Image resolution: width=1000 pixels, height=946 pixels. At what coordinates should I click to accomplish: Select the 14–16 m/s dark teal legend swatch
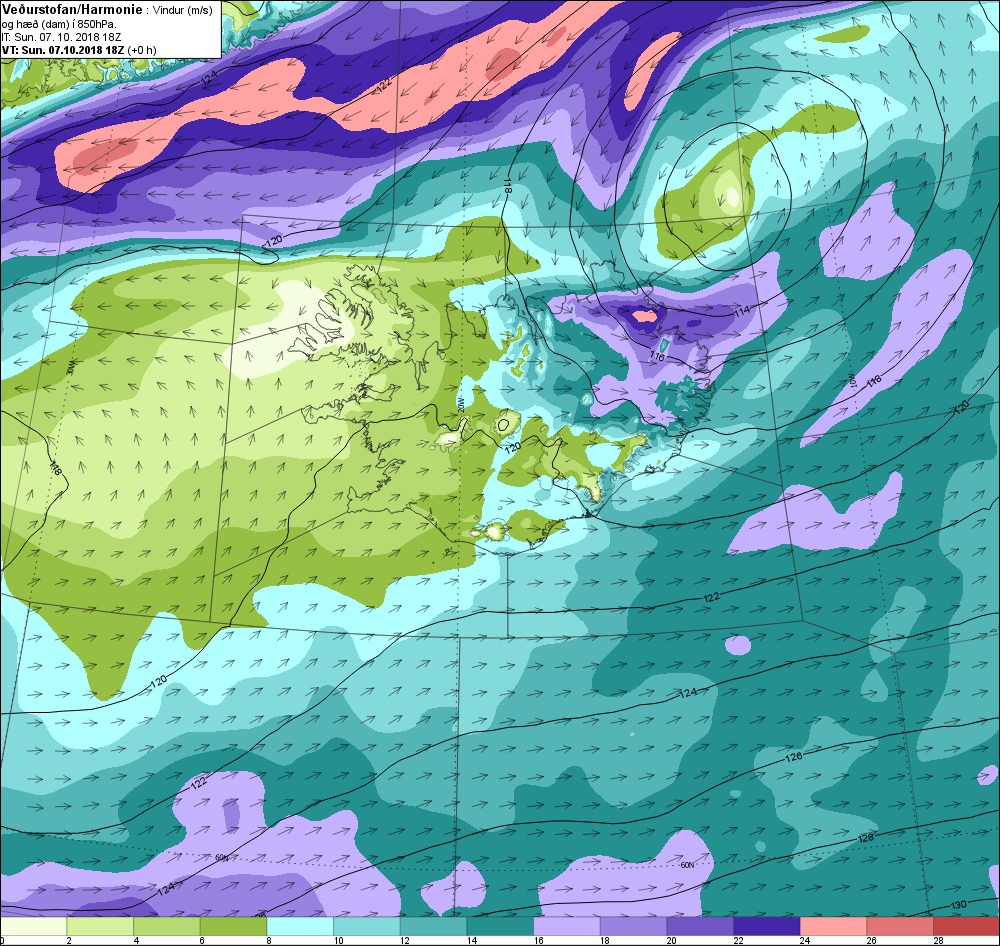[x=500, y=926]
